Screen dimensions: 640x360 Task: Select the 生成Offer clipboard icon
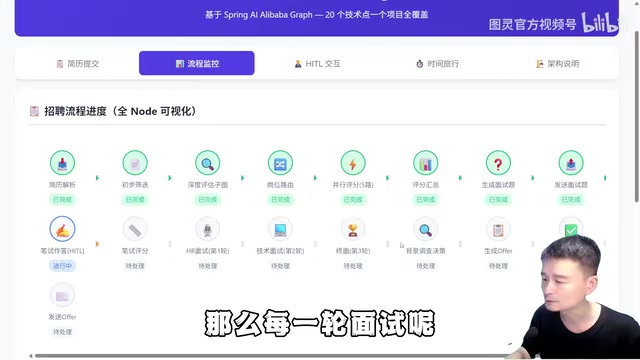point(498,229)
